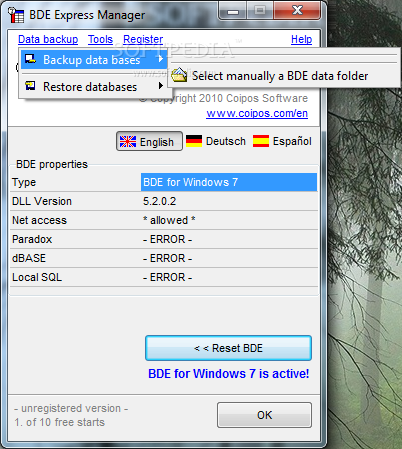This screenshot has width=402, height=449.
Task: Click the OK button
Action: 264,415
